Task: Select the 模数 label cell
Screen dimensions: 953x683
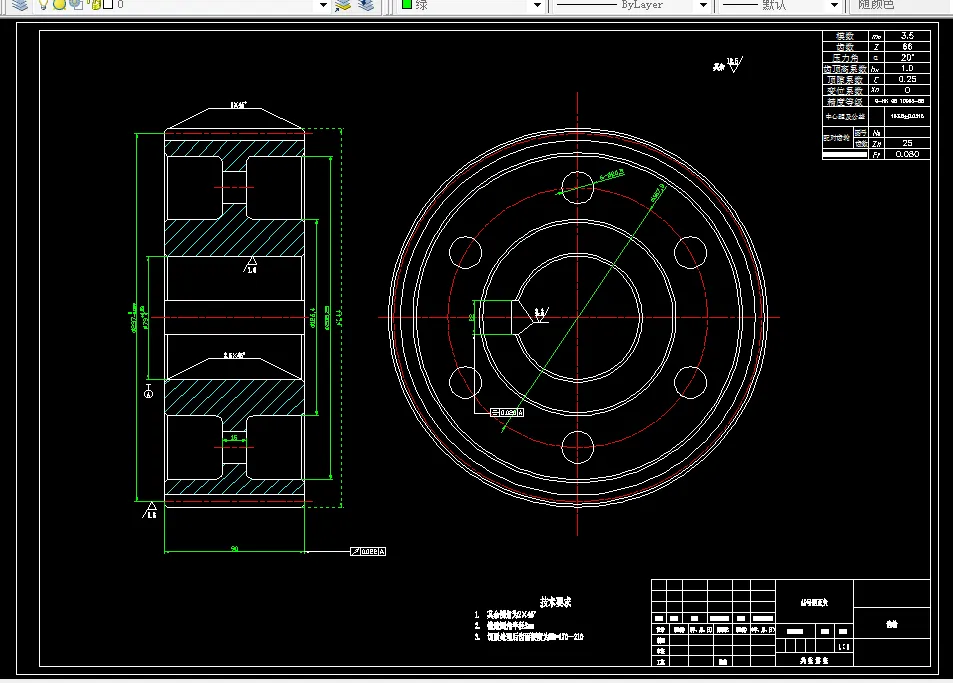Action: pos(845,36)
